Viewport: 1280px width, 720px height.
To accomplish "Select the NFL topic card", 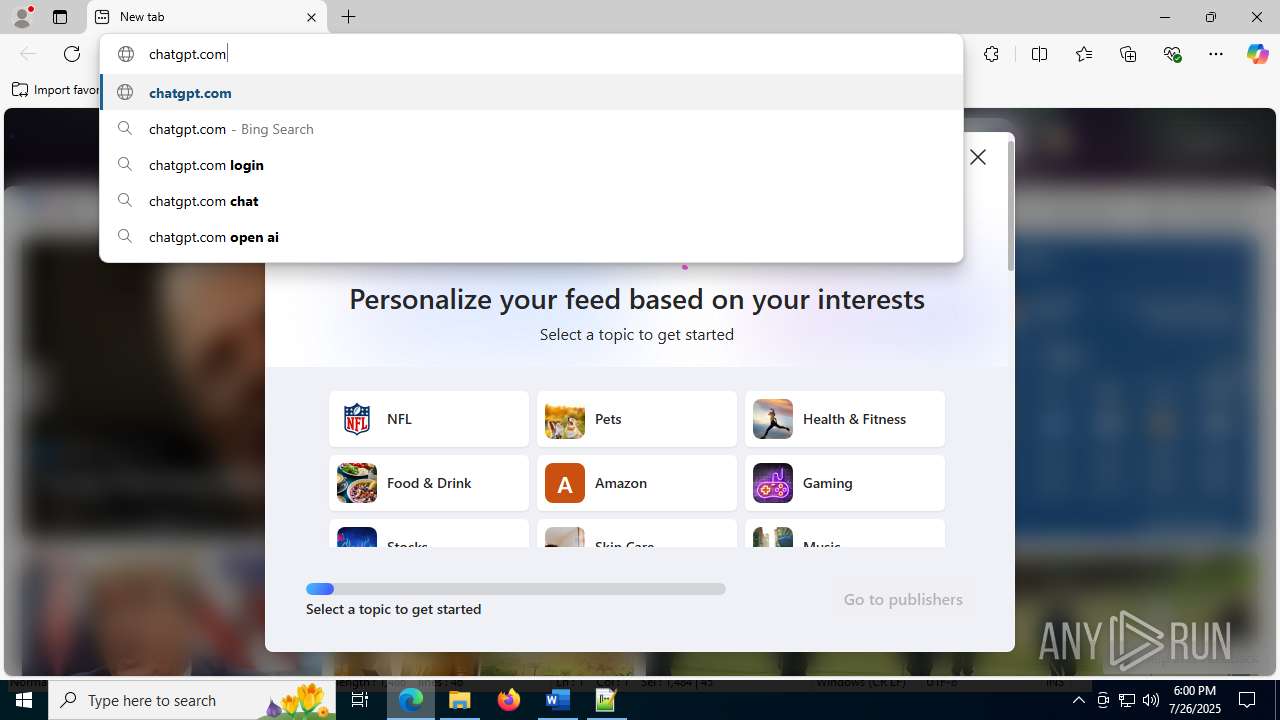I will [429, 419].
